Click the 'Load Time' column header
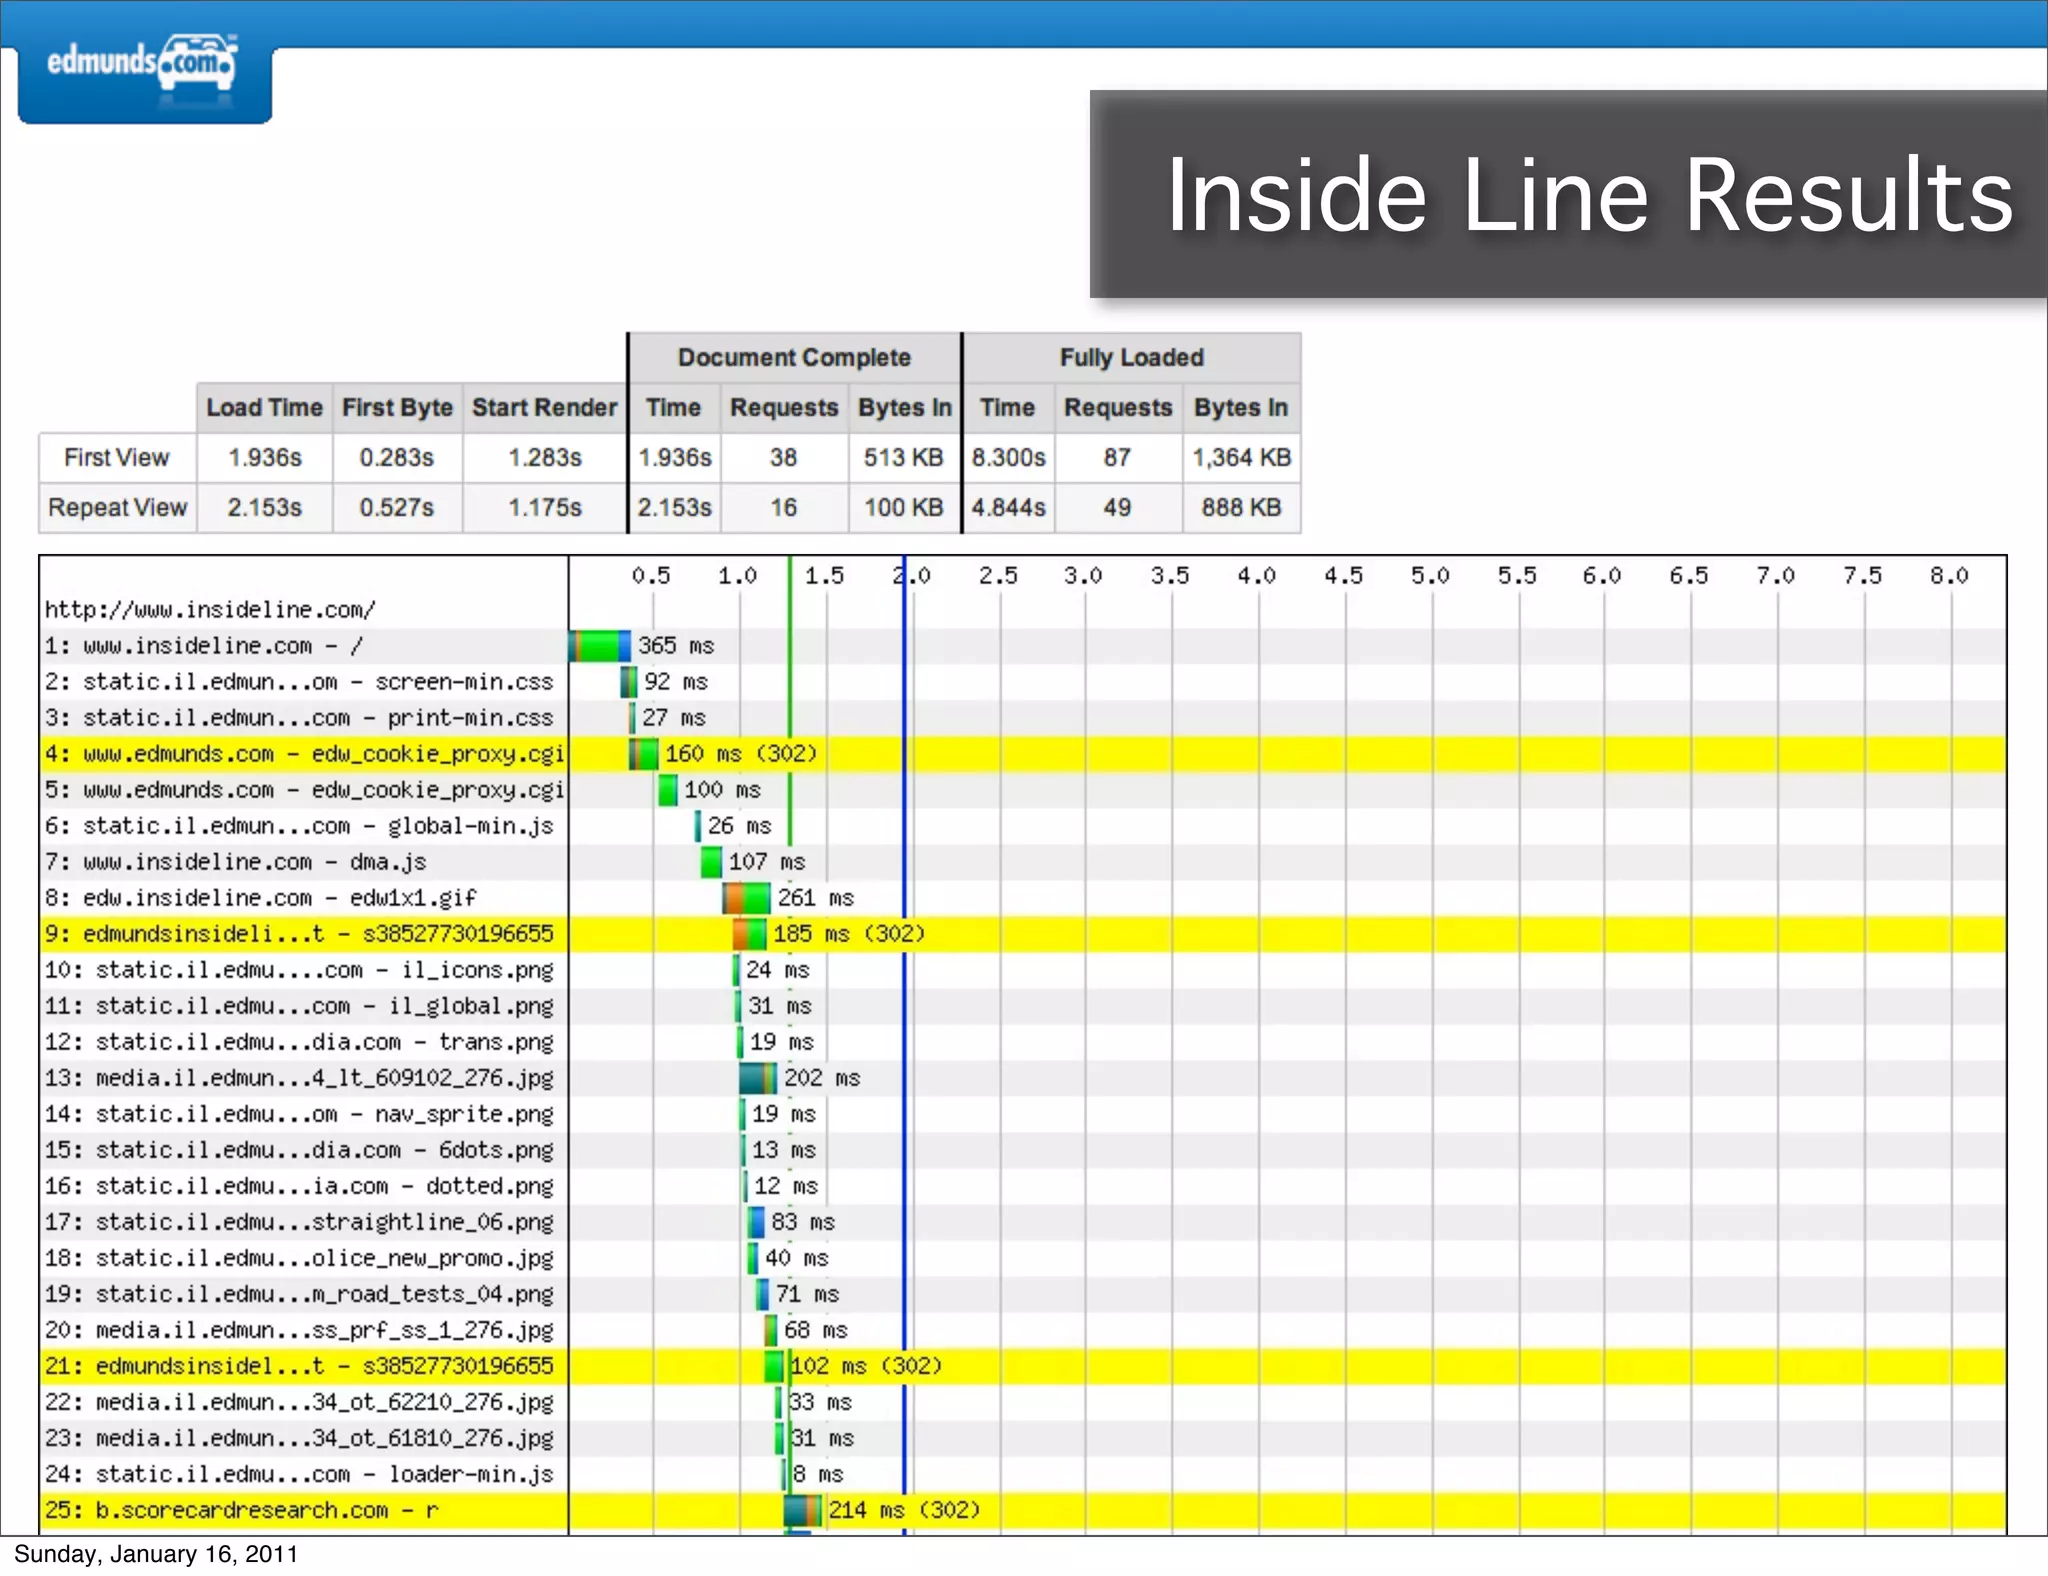 264,407
